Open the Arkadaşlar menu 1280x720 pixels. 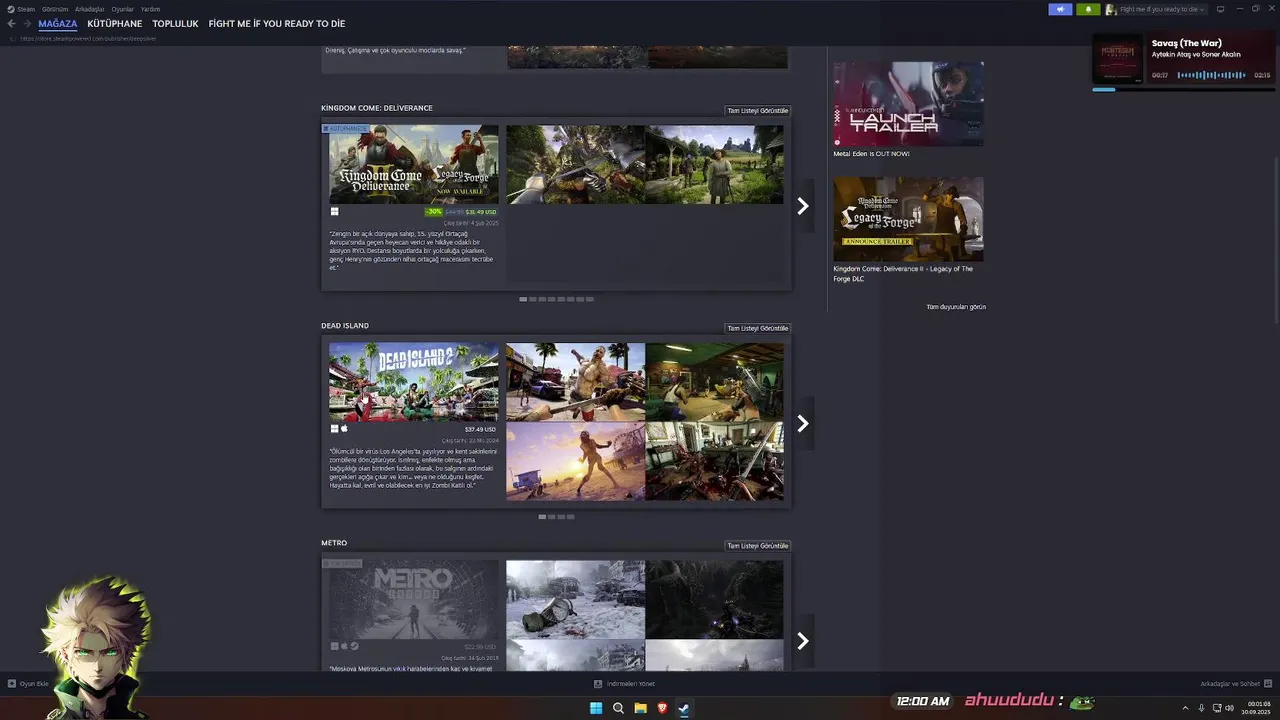pyautogui.click(x=90, y=9)
